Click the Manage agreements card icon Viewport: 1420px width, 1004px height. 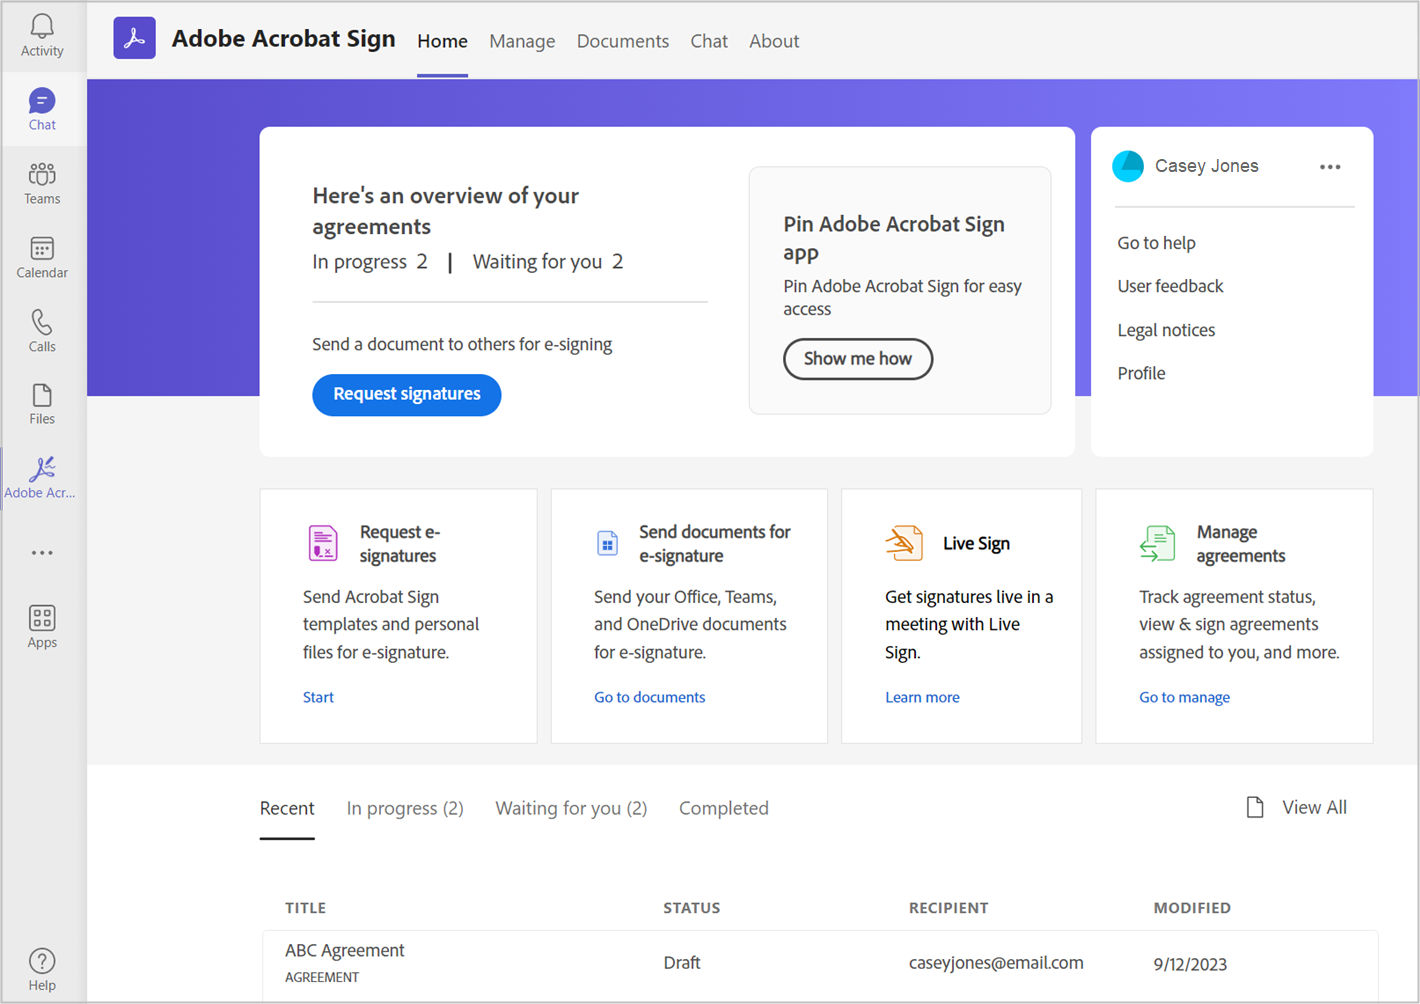(1158, 543)
